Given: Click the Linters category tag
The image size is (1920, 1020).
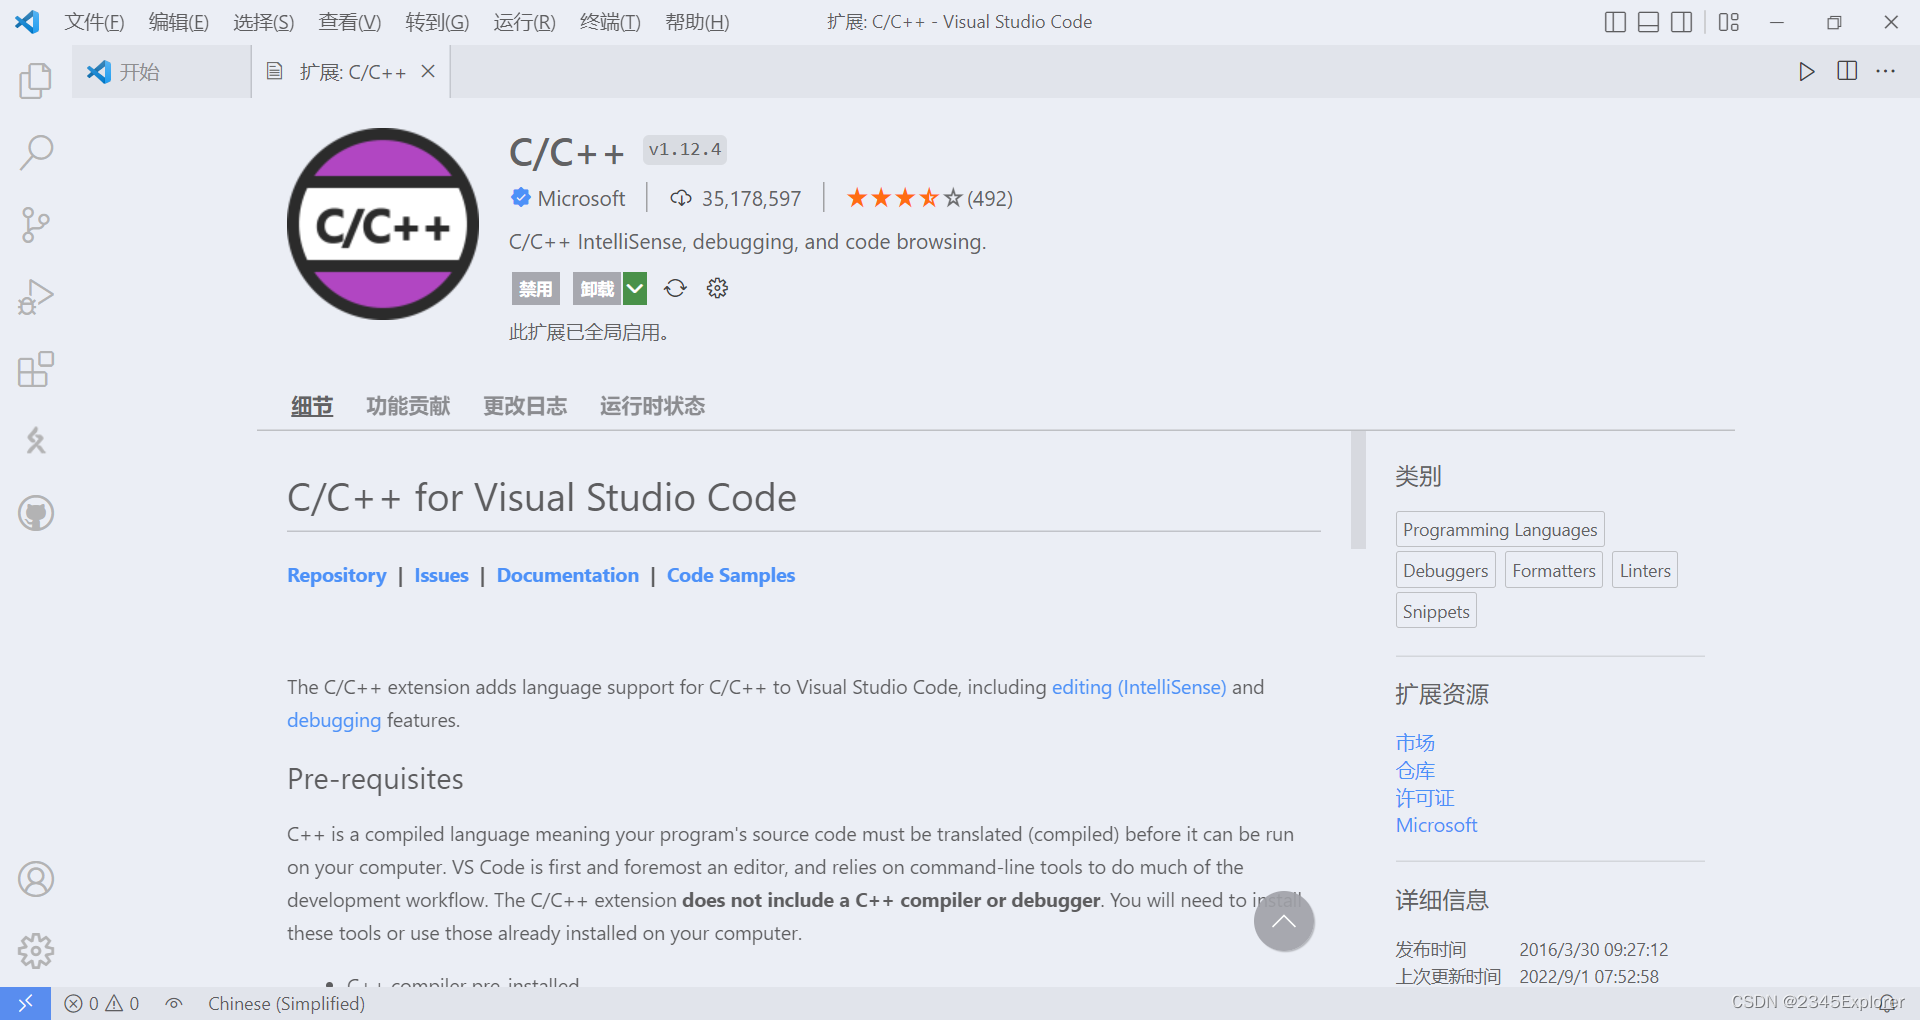Looking at the screenshot, I should pyautogui.click(x=1645, y=570).
